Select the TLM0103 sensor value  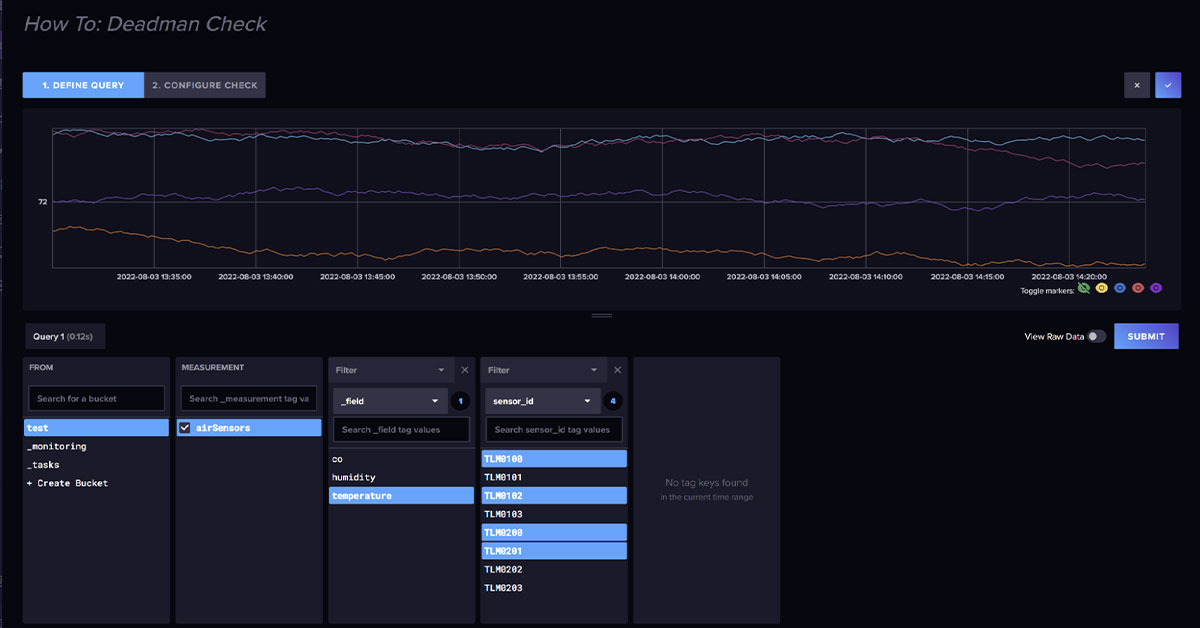tap(554, 513)
